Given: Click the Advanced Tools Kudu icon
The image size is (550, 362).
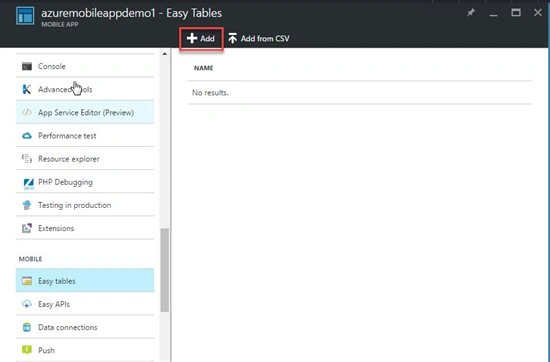Looking at the screenshot, I should 27,89.
